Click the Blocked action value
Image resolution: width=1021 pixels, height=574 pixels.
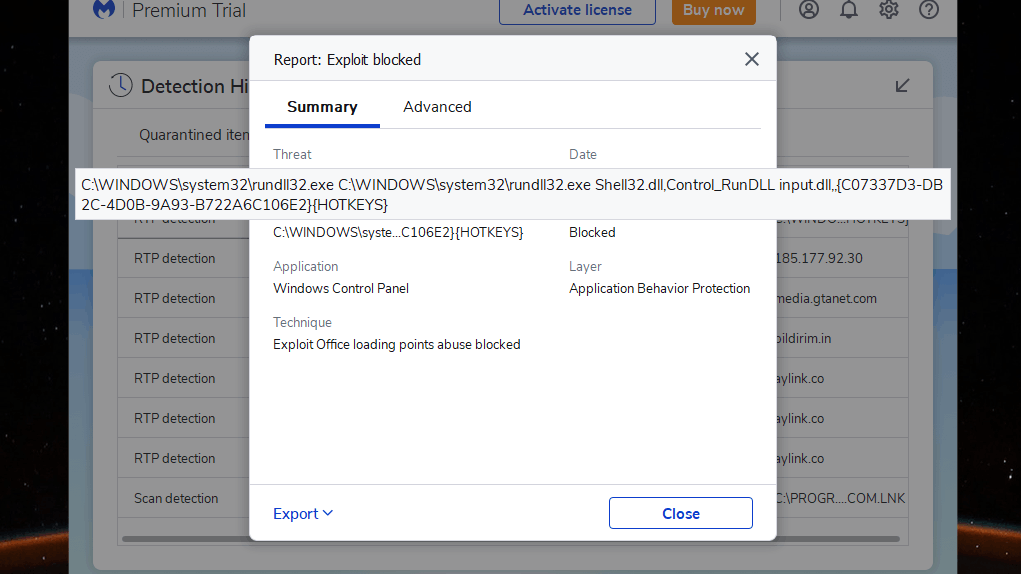[x=592, y=232]
